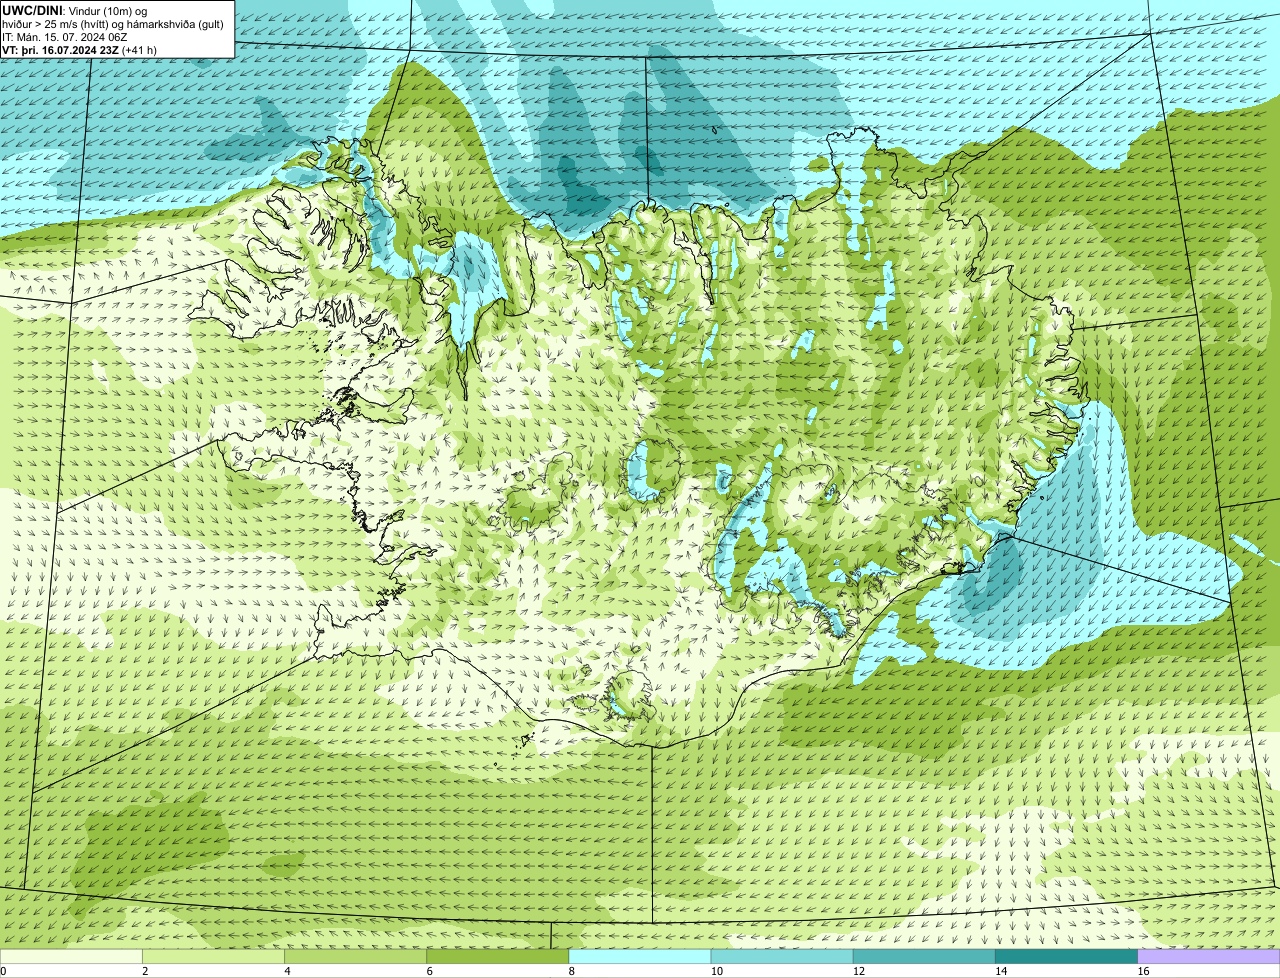Image resolution: width=1280 pixels, height=978 pixels.
Task: Click the legend scale label '2'
Action: pos(145,971)
